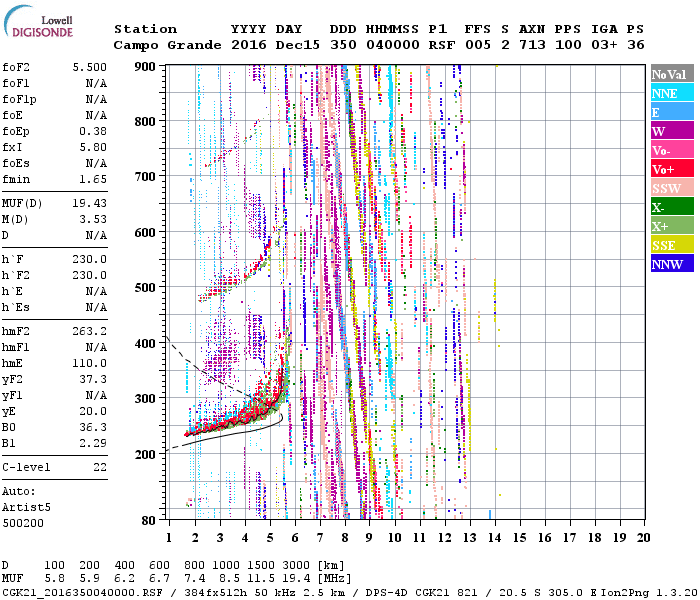Click the 200 km height axis label
The width and height of the screenshot is (700, 600).
click(x=145, y=454)
